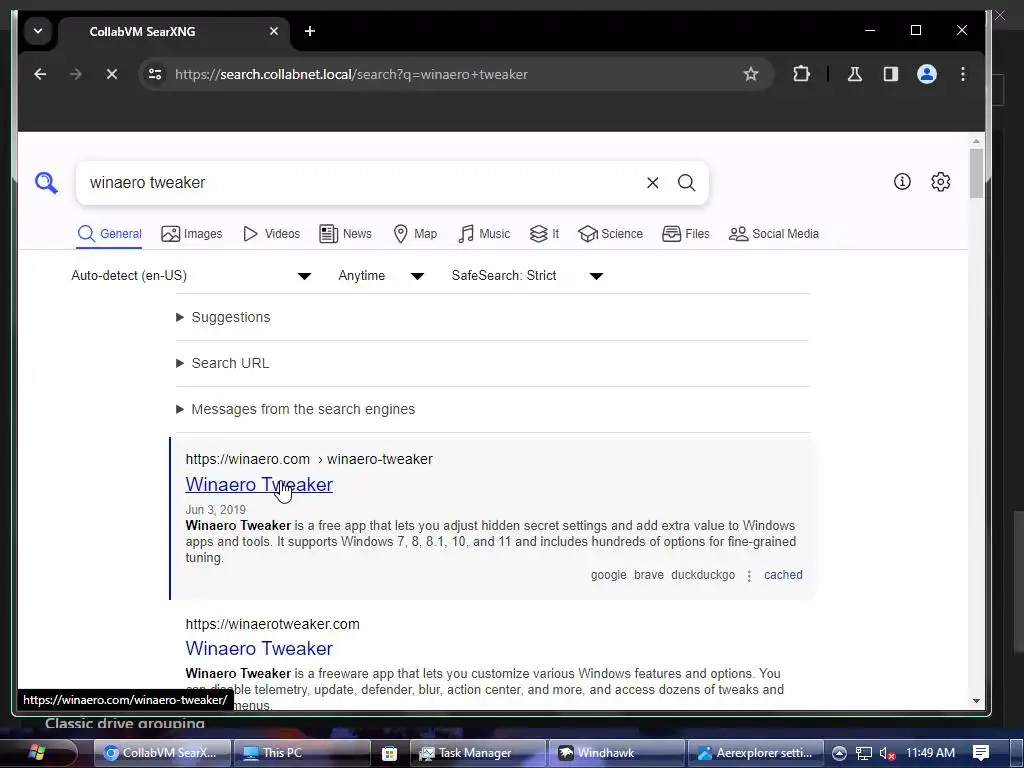Screen dimensions: 1024x768
Task: Click the brave engine label
Action: pyautogui.click(x=648, y=575)
